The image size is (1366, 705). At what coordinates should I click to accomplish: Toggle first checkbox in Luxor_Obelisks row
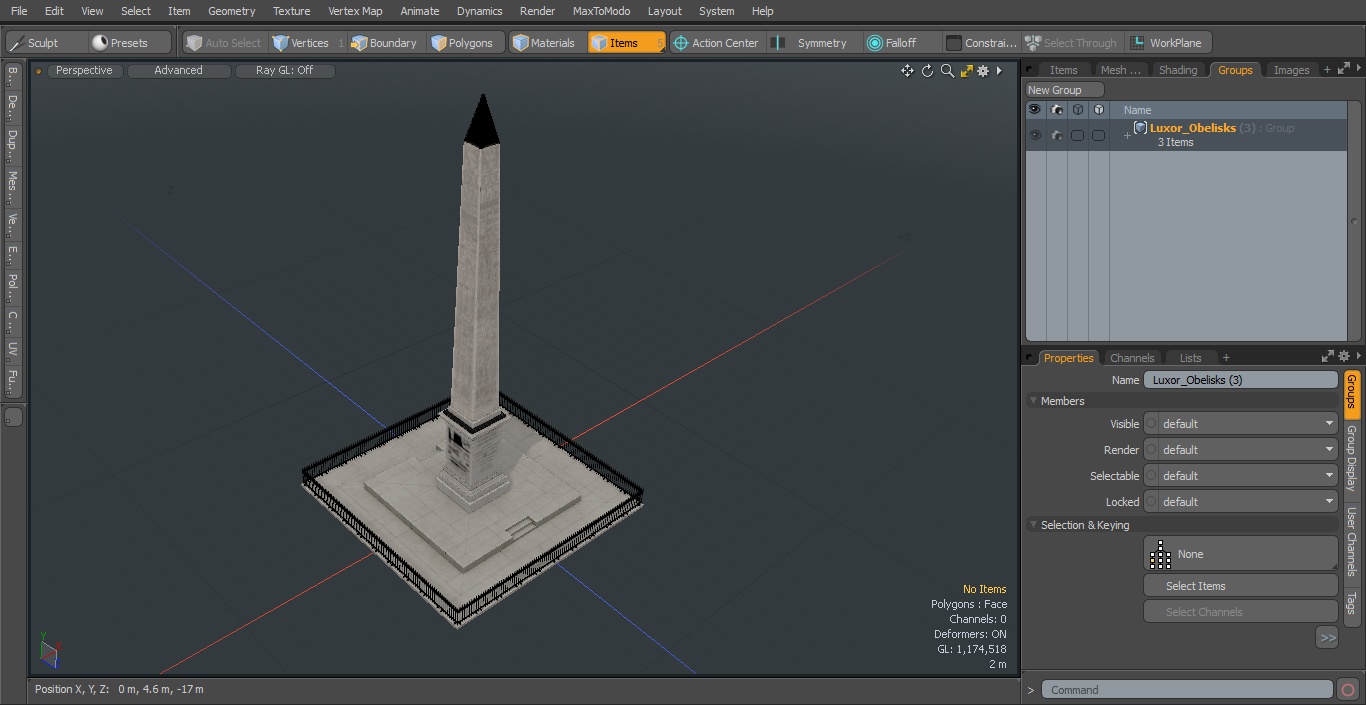tap(1078, 135)
